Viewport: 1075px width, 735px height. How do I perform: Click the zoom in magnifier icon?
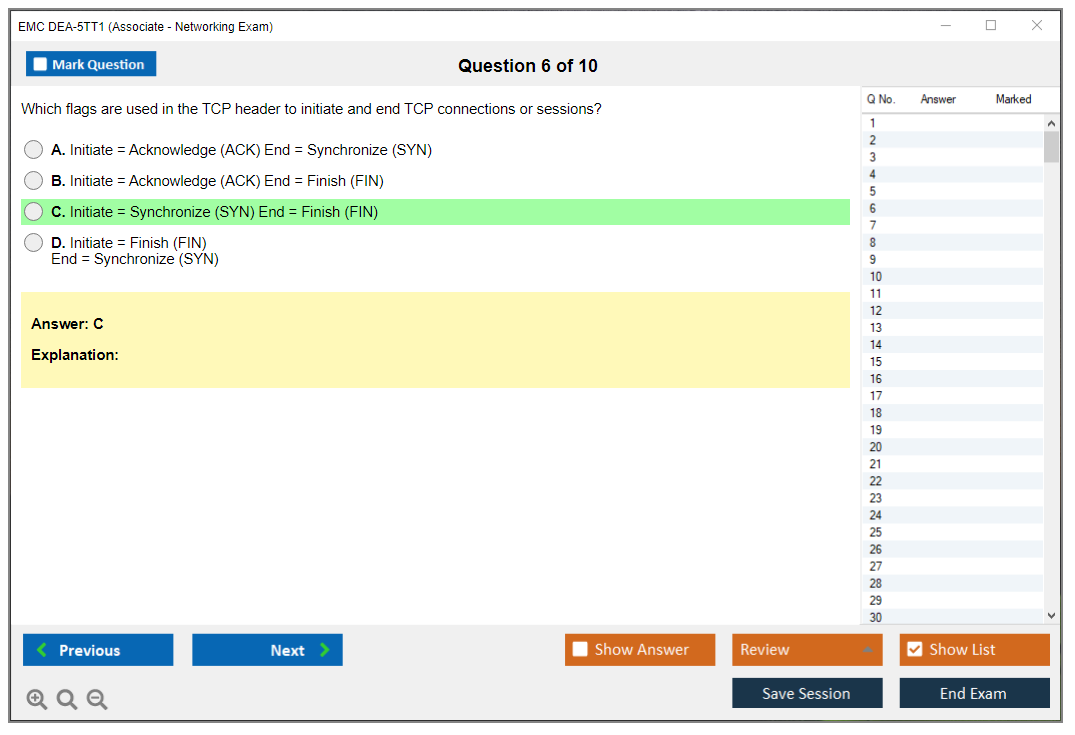pyautogui.click(x=37, y=699)
